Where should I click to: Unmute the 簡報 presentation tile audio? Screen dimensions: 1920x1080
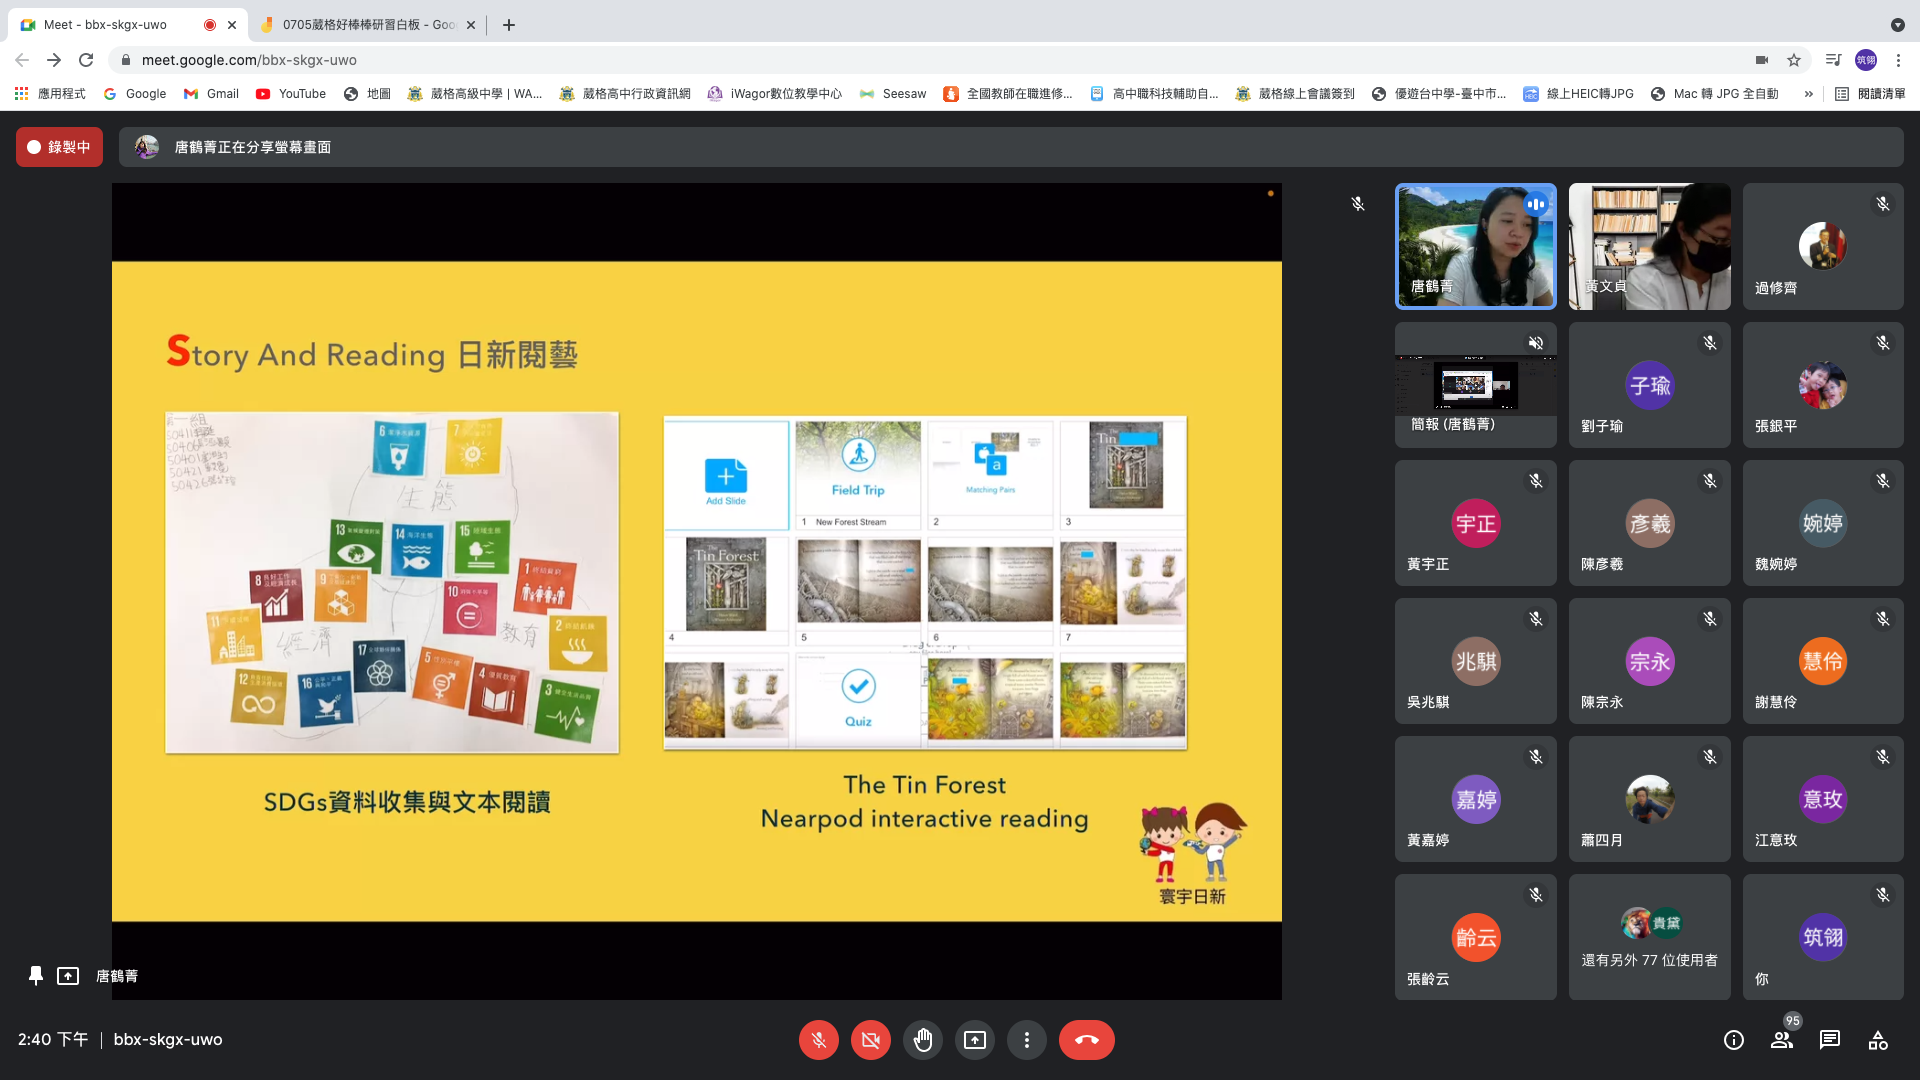(x=1535, y=343)
